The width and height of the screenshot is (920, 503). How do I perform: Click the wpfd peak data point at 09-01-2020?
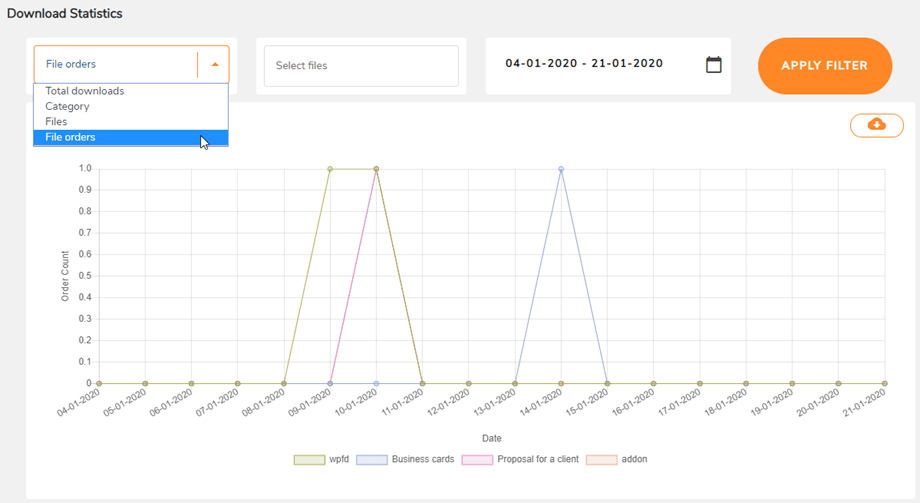pos(330,169)
